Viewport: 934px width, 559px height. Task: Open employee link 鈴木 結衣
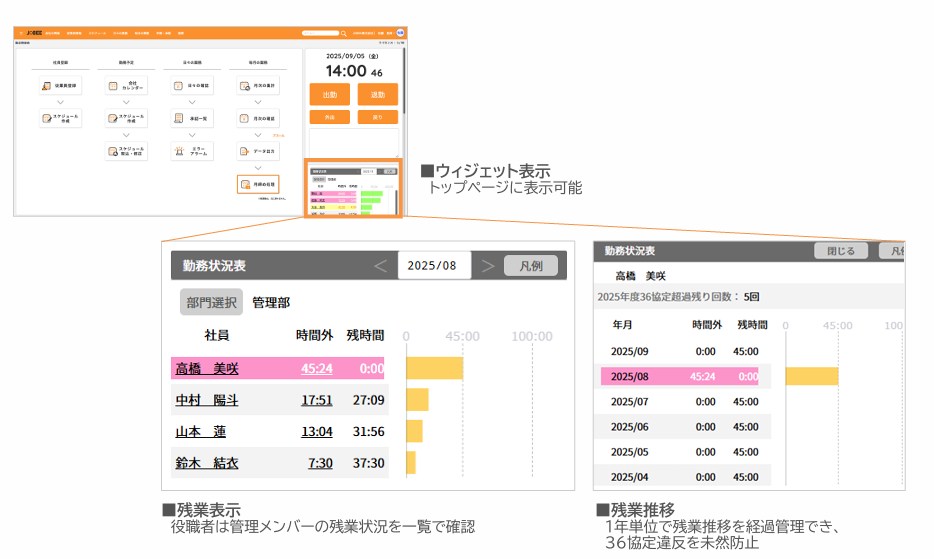(x=207, y=463)
